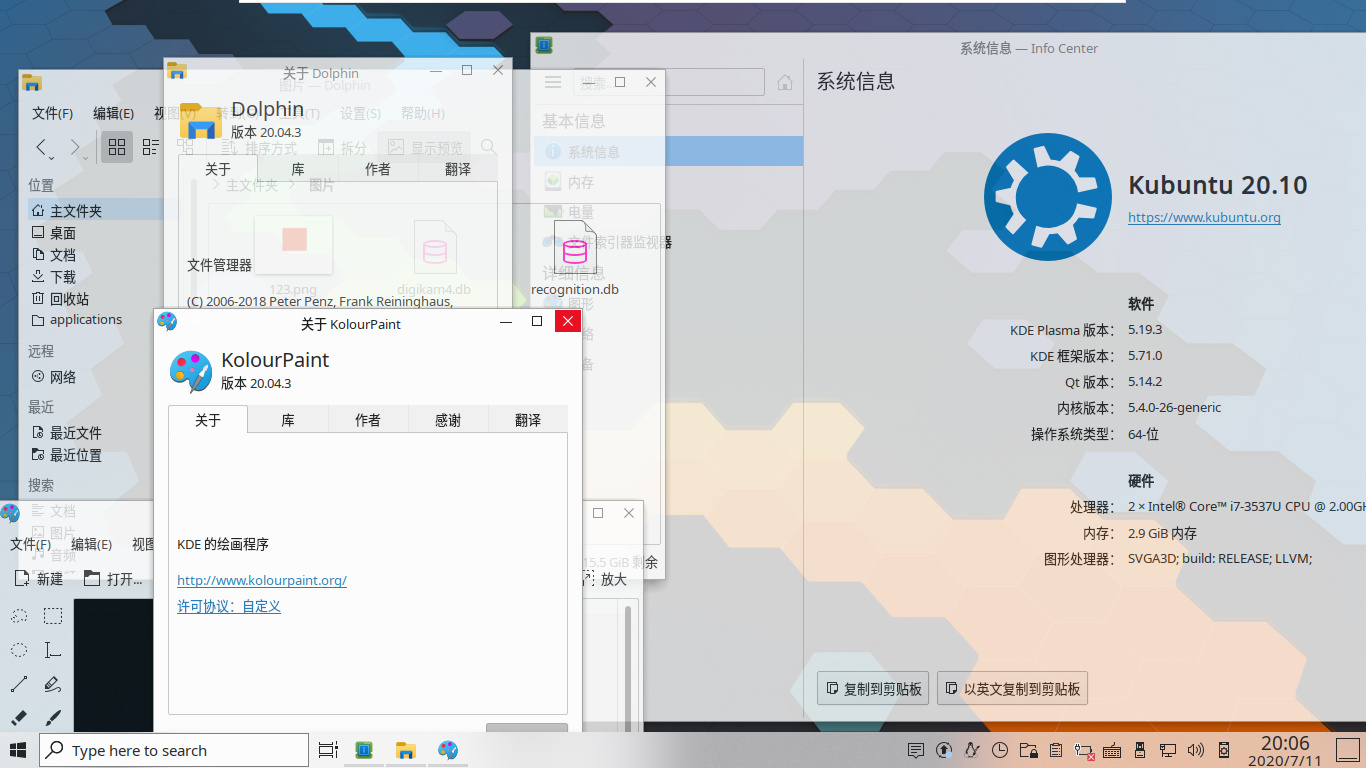Go back in Dolphin file manager

click(x=42, y=148)
